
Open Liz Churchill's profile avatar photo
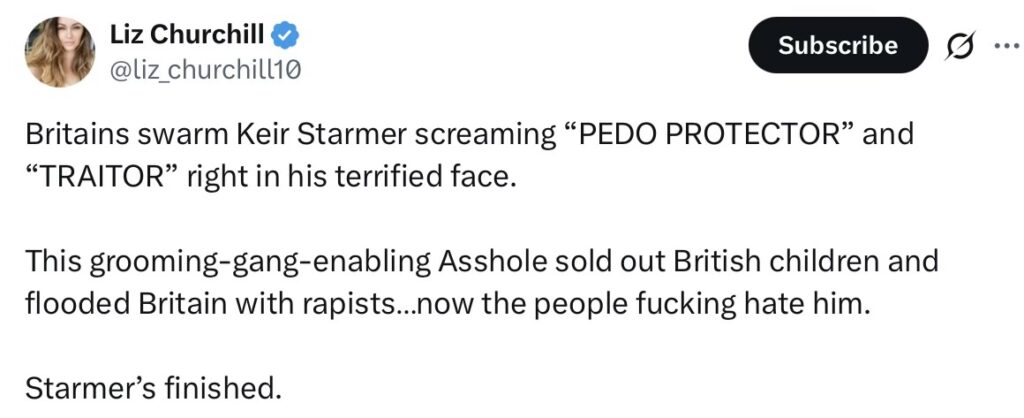pos(57,52)
